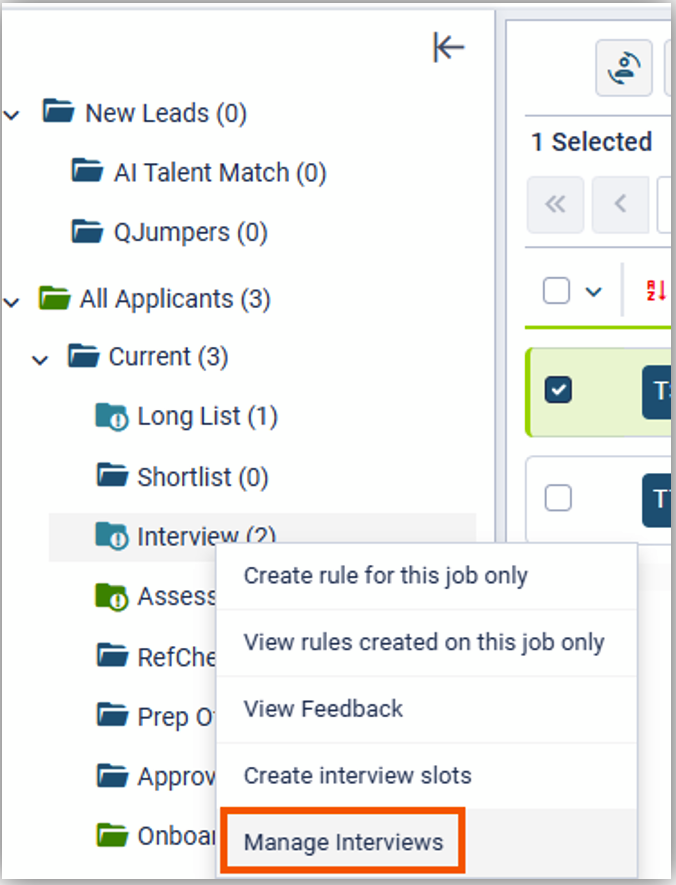This screenshot has height=885, width=676.
Task: Uncheck the selected applicant checkbox
Action: 558,390
